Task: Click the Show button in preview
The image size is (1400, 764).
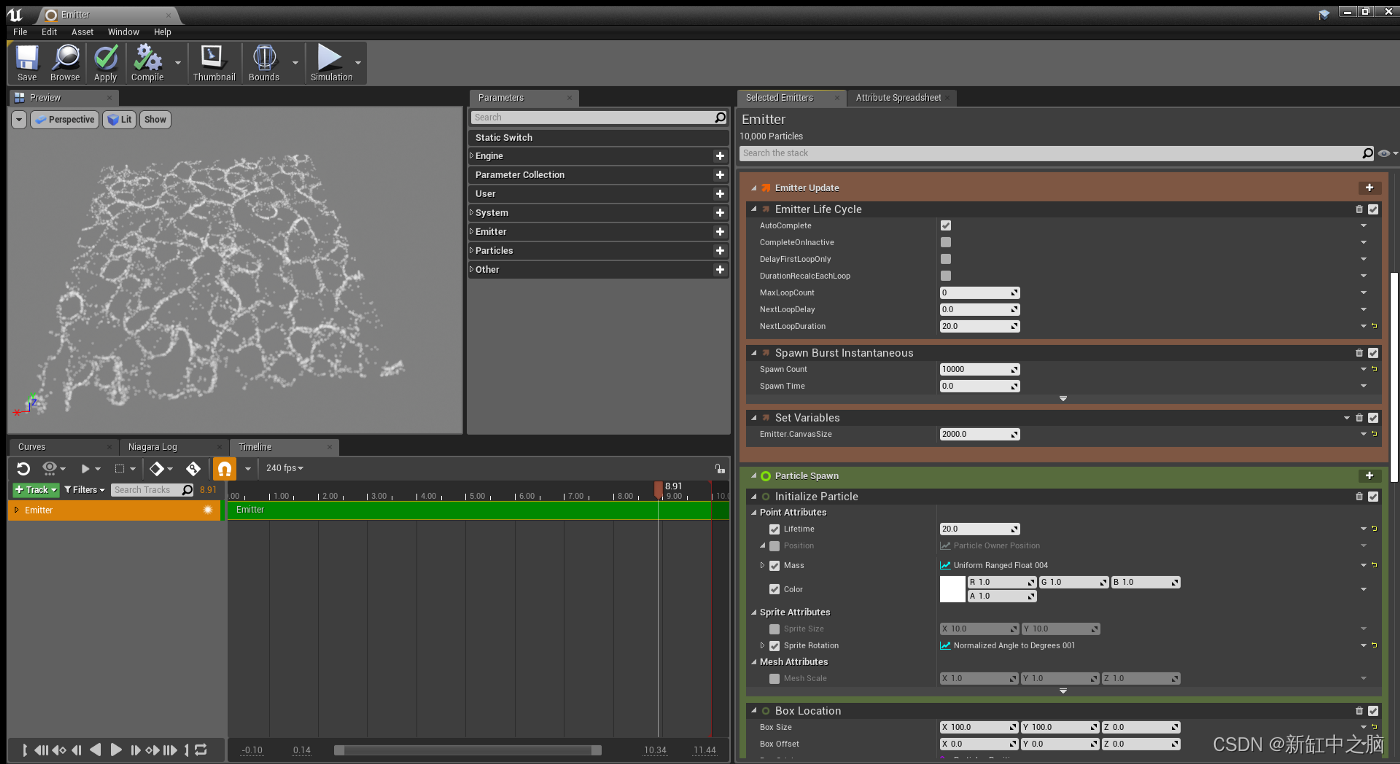Action: click(x=155, y=119)
